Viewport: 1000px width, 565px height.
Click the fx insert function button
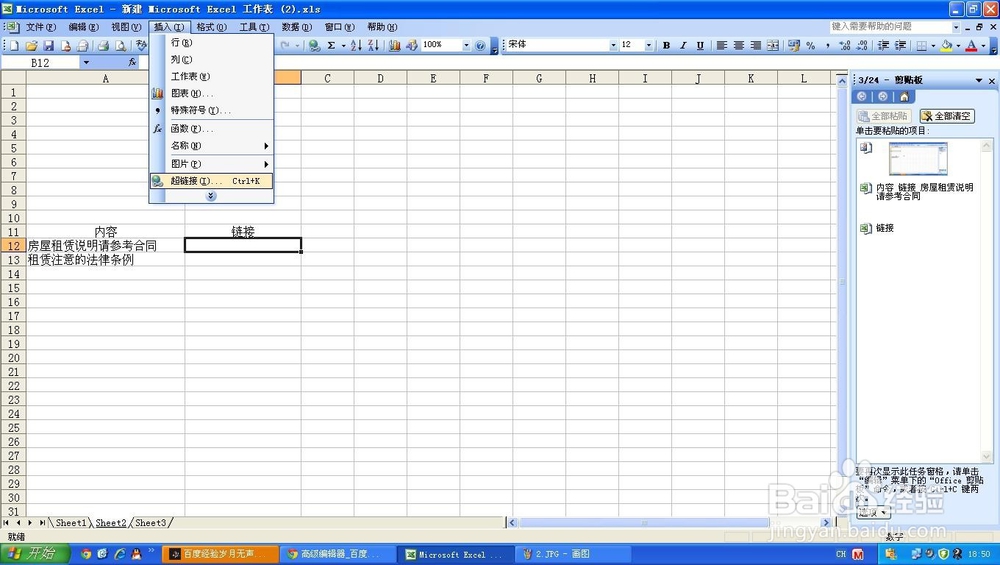click(132, 62)
